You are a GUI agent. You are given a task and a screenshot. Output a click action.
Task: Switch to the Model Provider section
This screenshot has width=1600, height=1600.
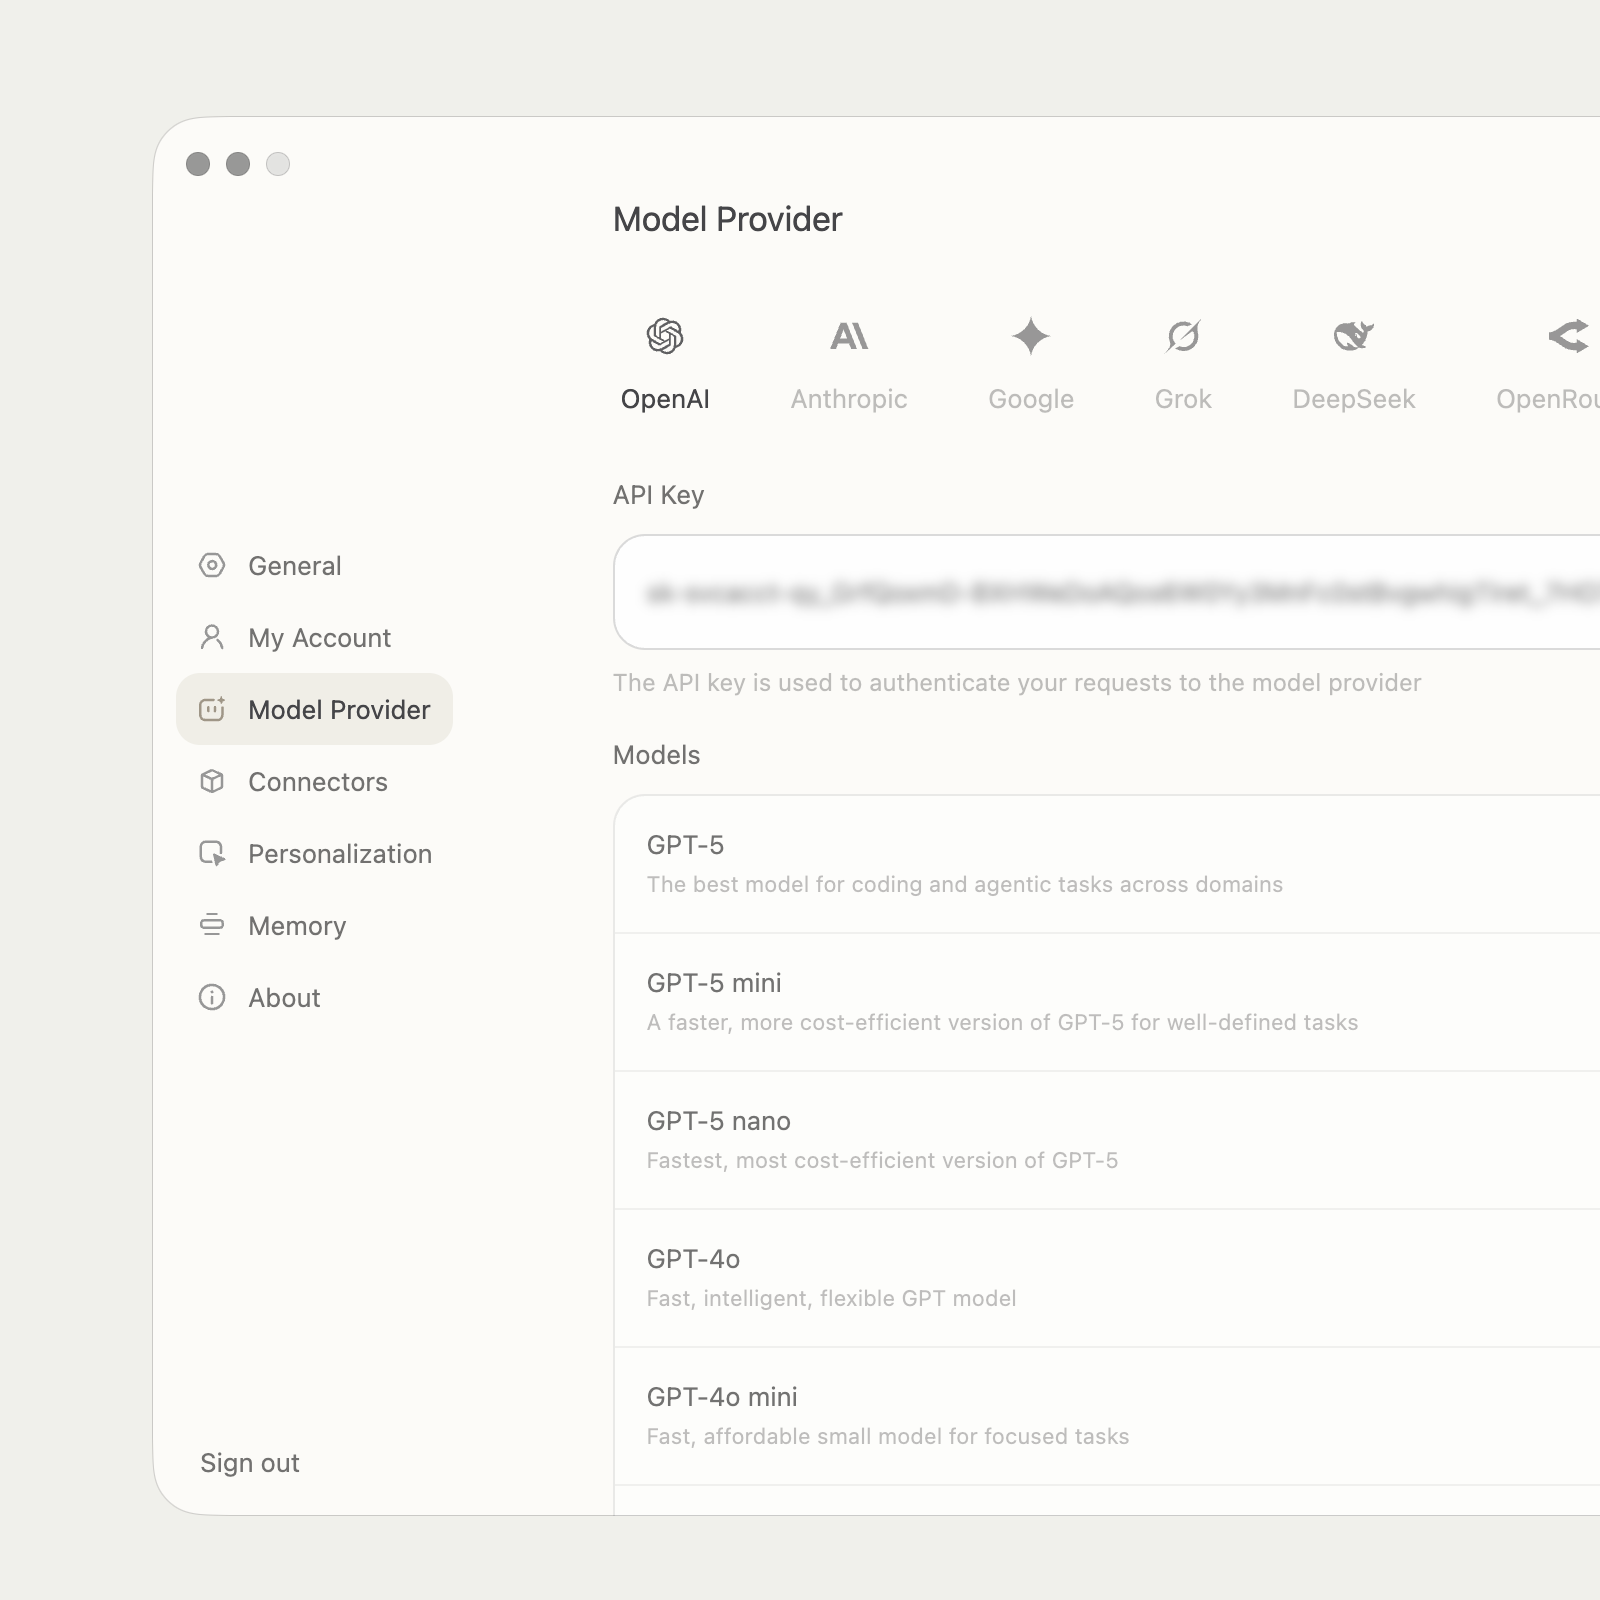tap(315, 709)
